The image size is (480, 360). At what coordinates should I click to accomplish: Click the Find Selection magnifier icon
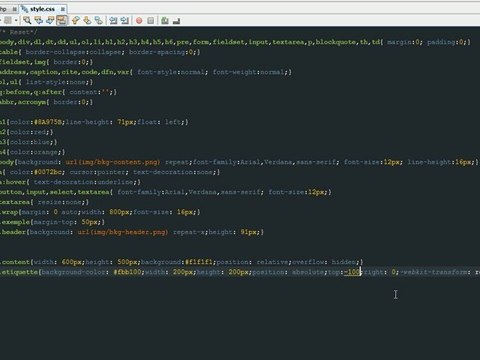pyautogui.click(x=27, y=21)
